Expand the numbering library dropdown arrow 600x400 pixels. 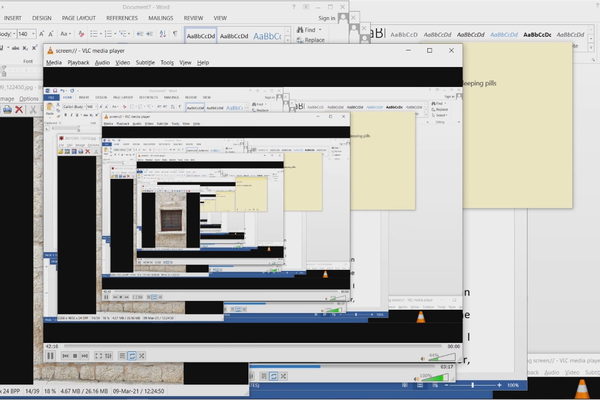(115, 34)
